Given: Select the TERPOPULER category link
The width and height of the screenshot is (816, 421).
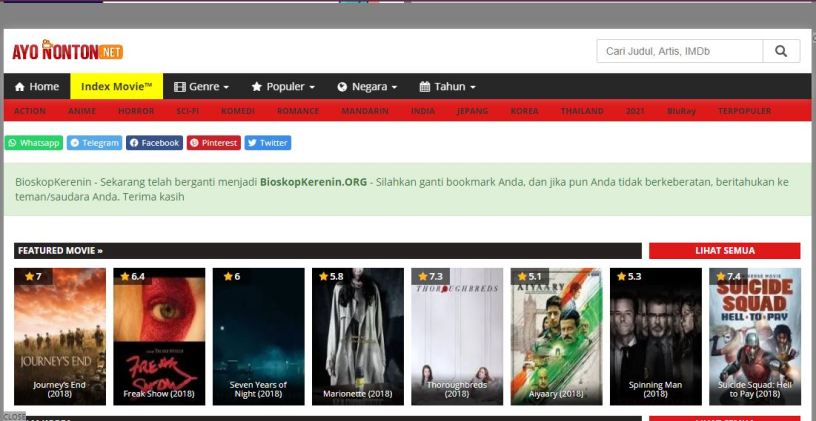Looking at the screenshot, I should (744, 111).
